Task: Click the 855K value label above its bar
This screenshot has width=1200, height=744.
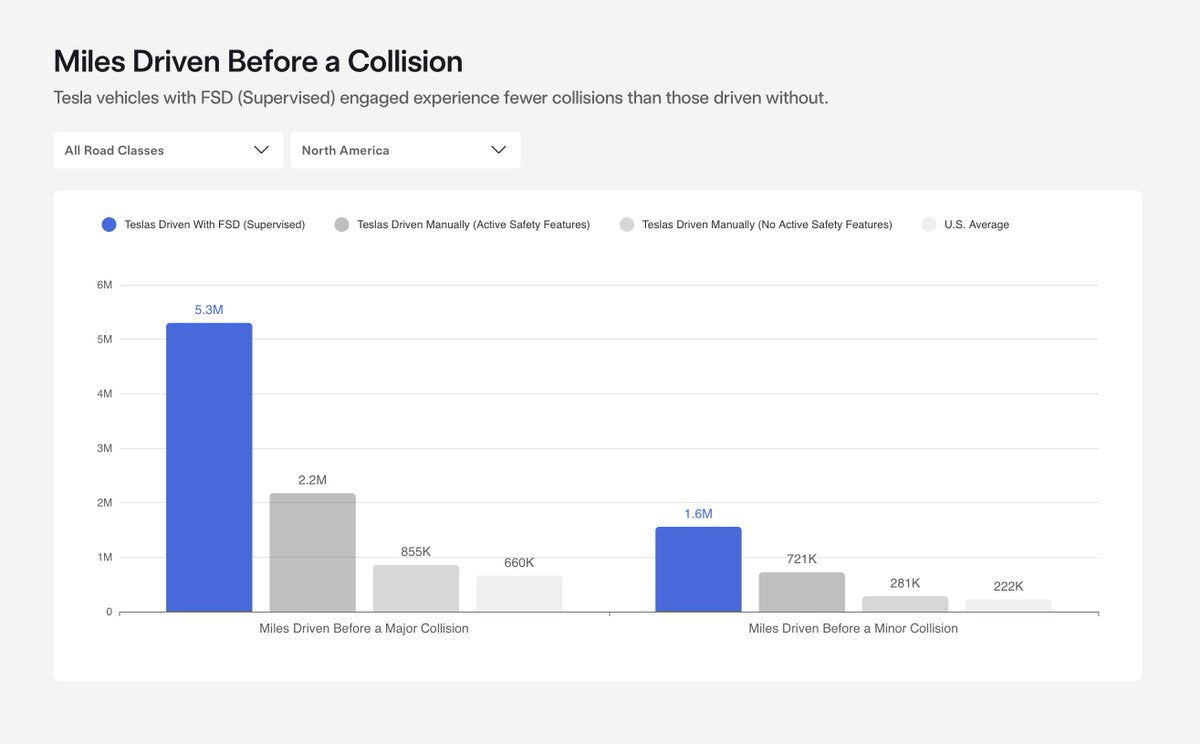Action: point(416,550)
